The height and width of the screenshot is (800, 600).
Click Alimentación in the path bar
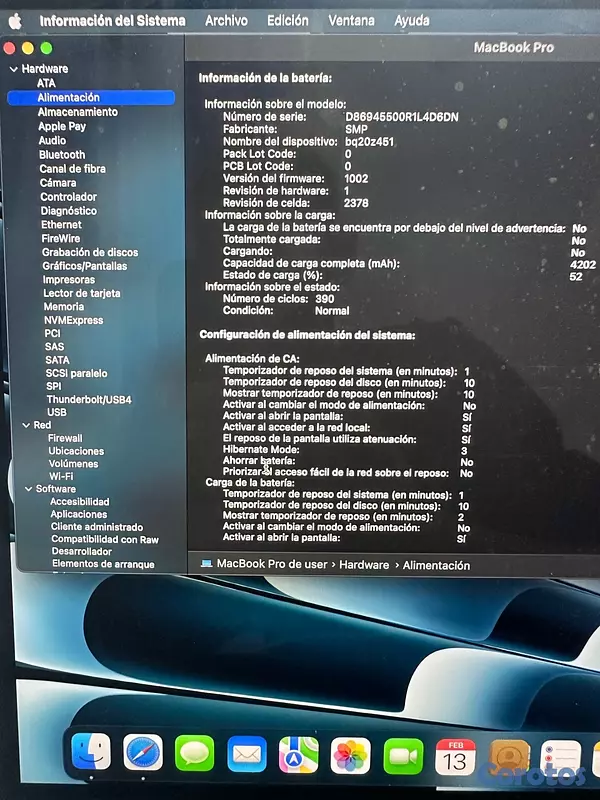click(x=436, y=566)
